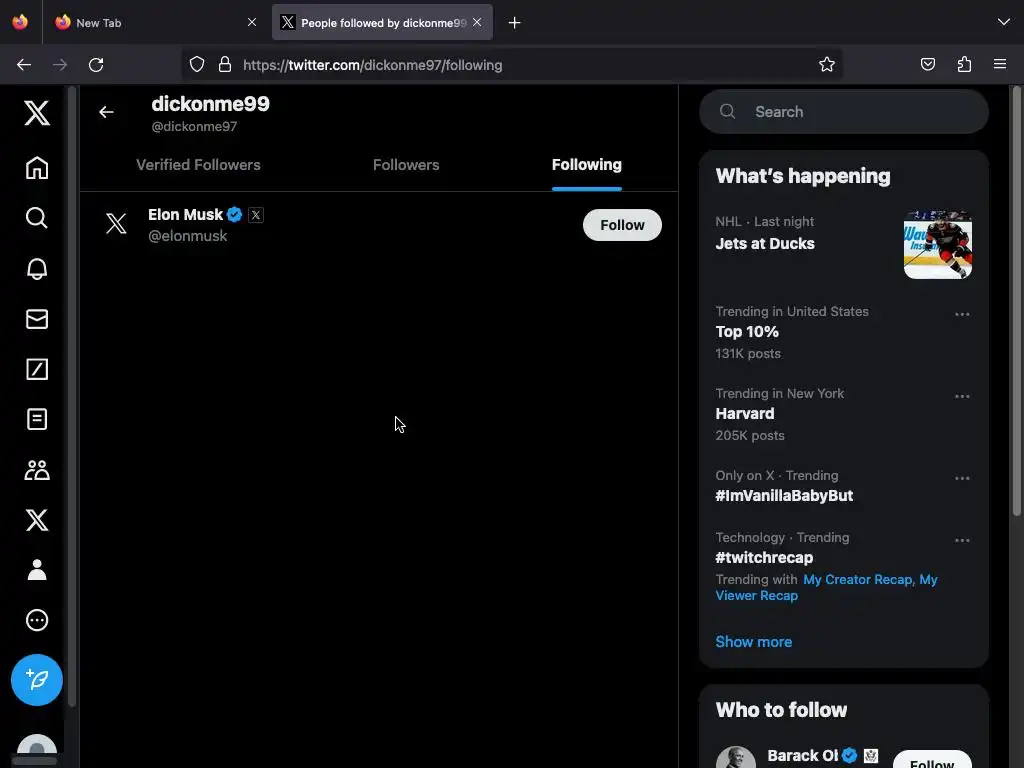The width and height of the screenshot is (1024, 768).
Task: Follow Elon Musk
Action: pyautogui.click(x=622, y=225)
